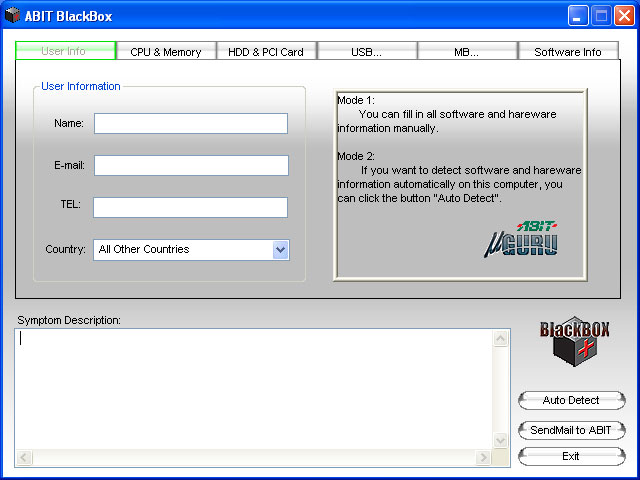Click the symptom box scroll left arrow

[x=24, y=458]
